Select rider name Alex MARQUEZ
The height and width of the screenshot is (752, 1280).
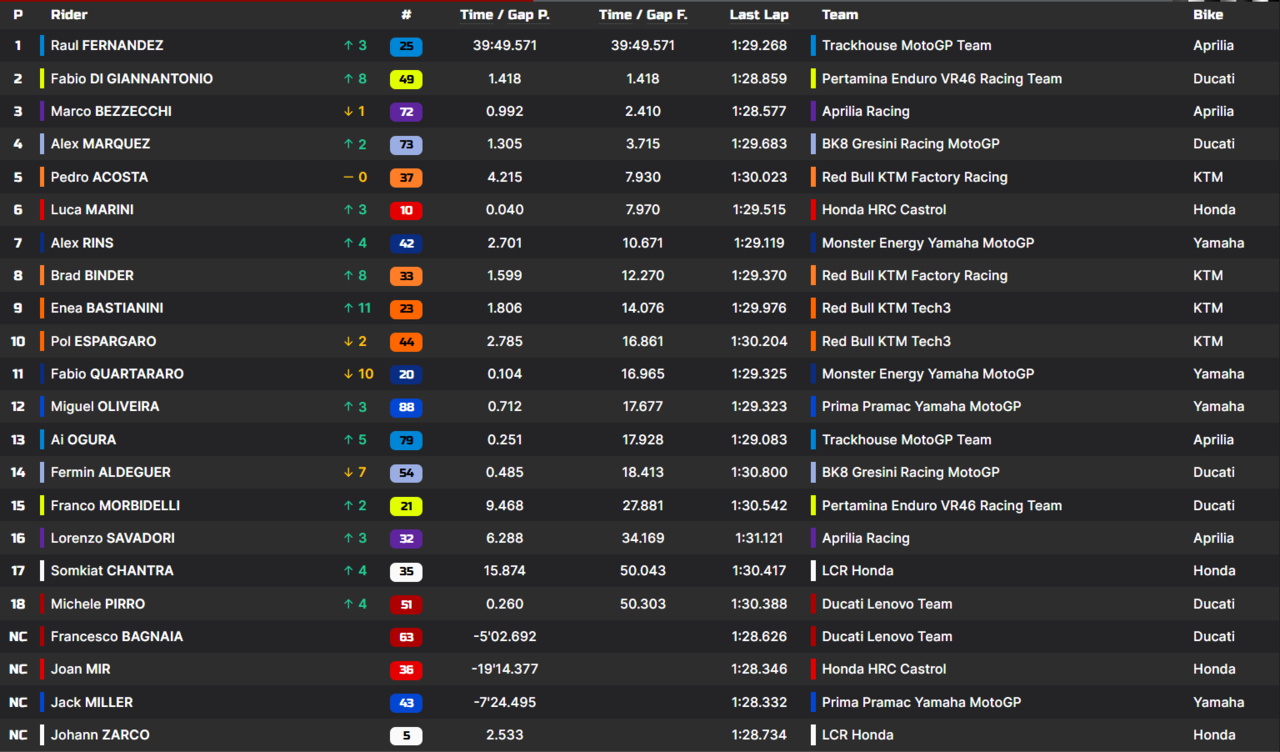[100, 144]
